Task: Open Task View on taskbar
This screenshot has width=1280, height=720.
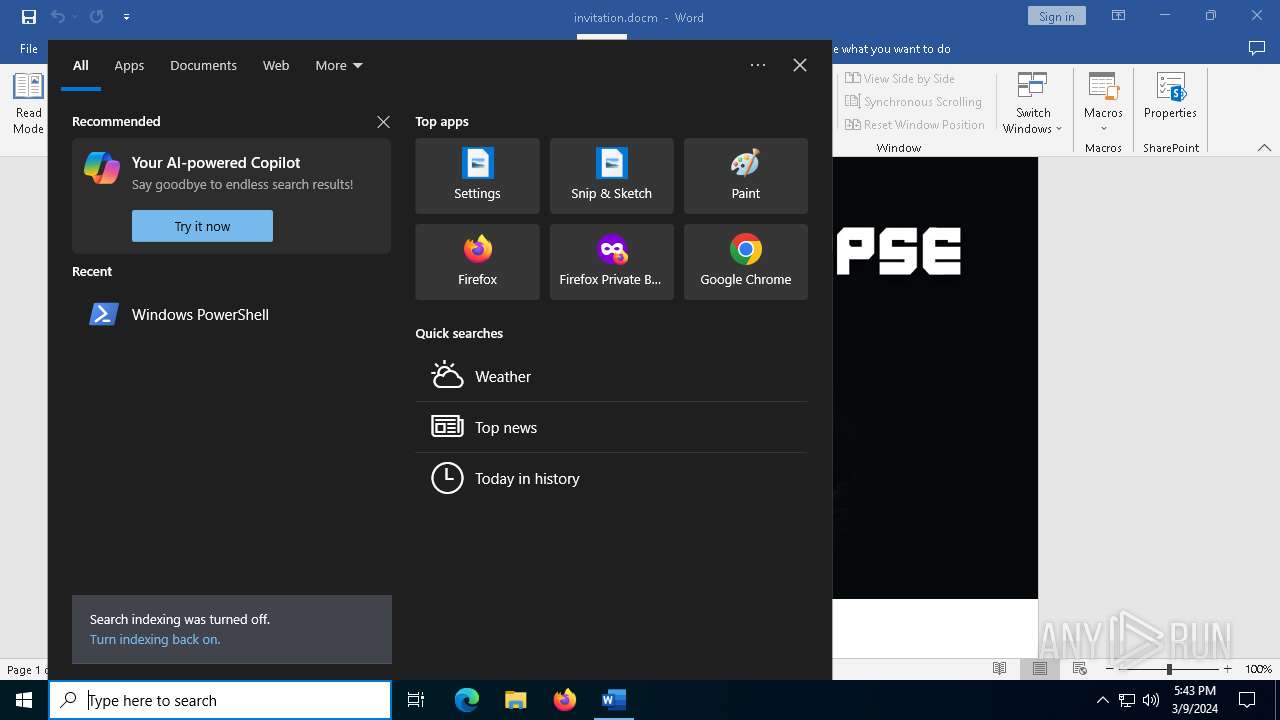Action: pos(416,700)
